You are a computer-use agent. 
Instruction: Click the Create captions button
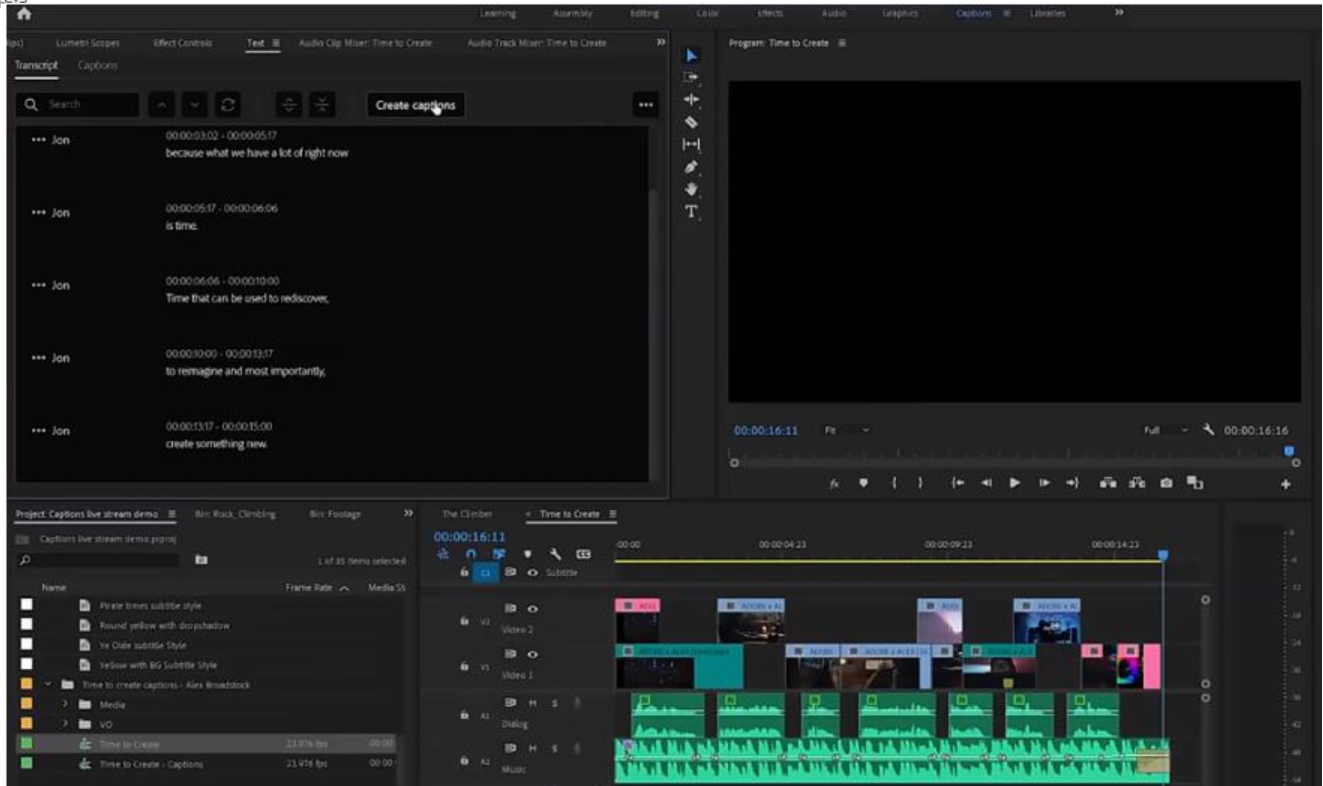[415, 105]
